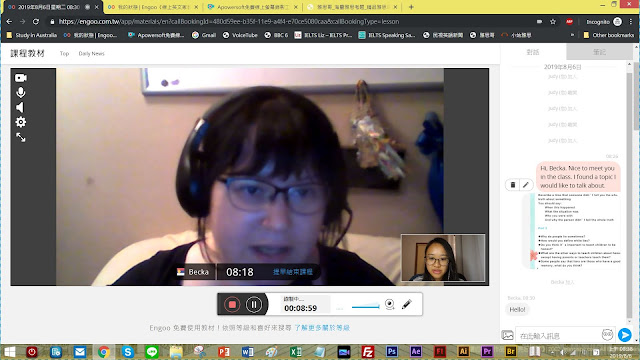Open Other bookmarks folder
The height and width of the screenshot is (360, 640).
(609, 35)
